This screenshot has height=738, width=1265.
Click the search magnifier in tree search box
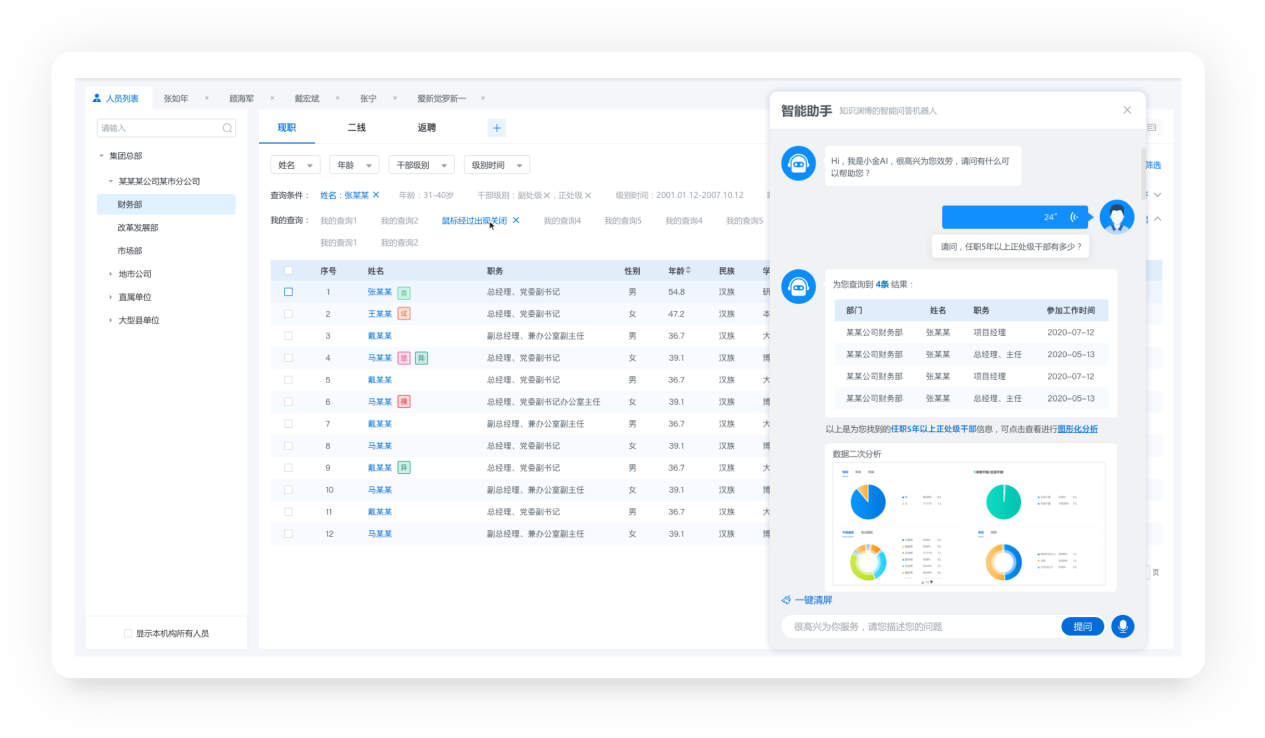tap(227, 128)
